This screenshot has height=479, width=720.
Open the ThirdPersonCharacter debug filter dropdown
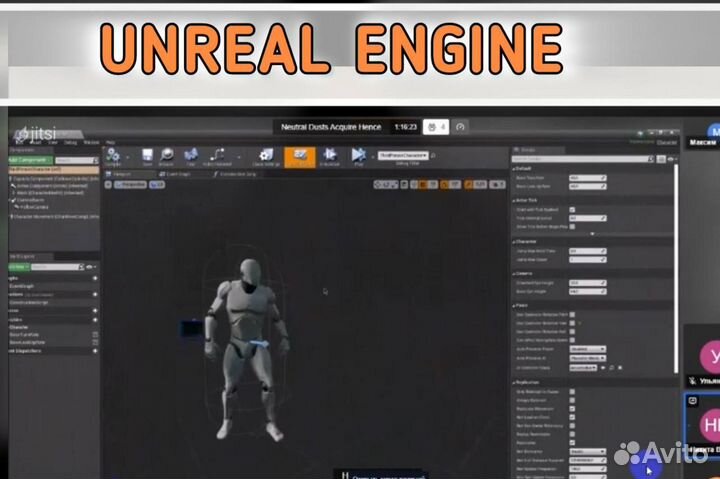[x=403, y=156]
